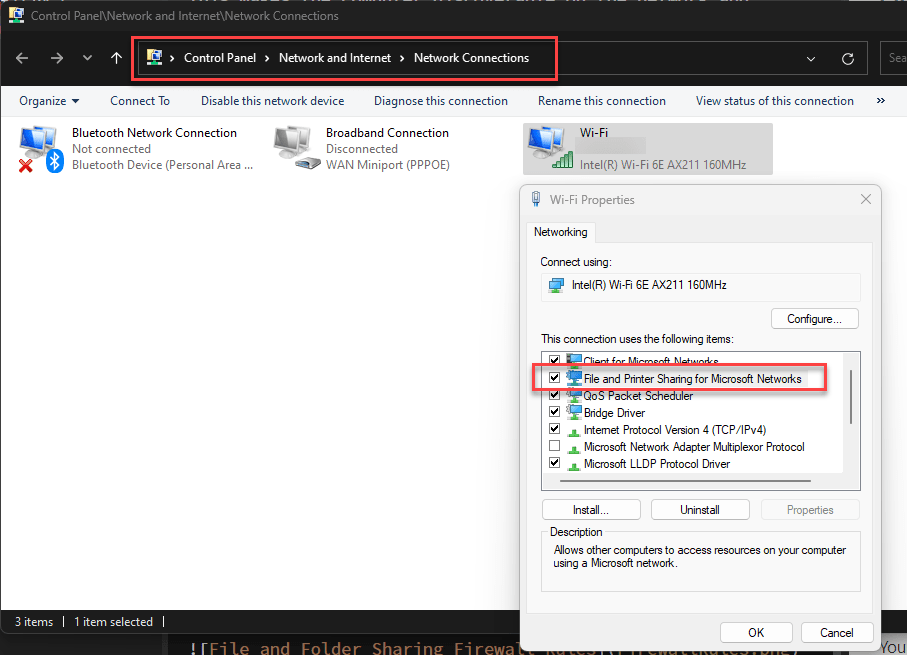Refresh the Network Connections view
907x655 pixels.
tap(848, 58)
